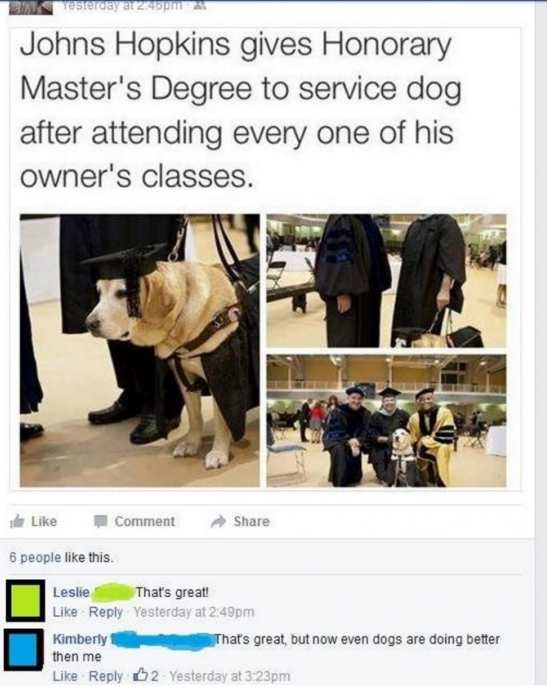547x689 pixels.
Task: Open the large dog in graduation cap photo
Action: tap(140, 350)
